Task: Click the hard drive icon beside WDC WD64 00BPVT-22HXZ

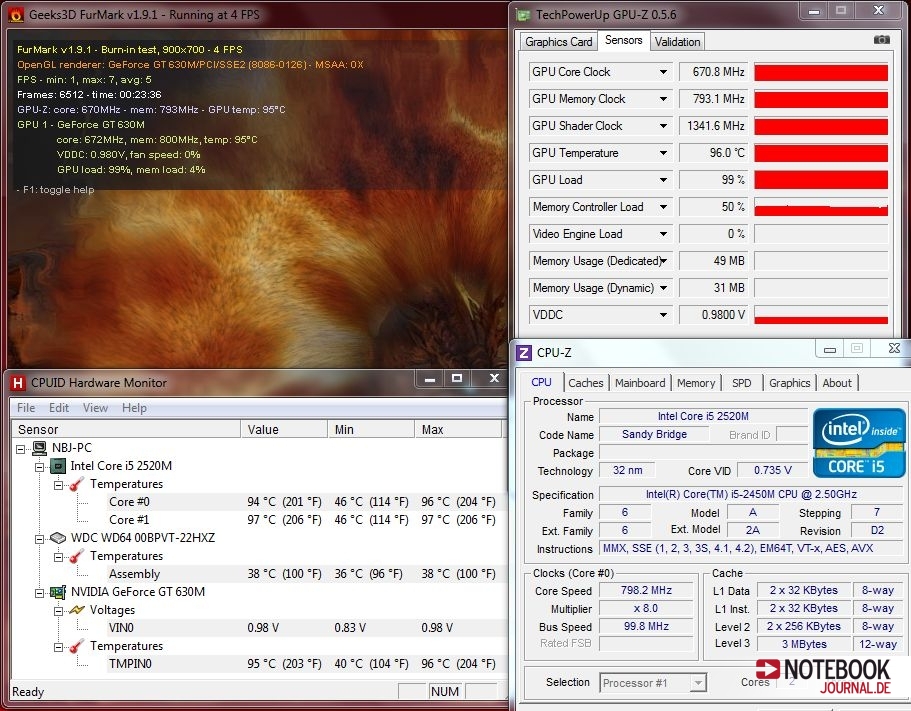Action: pyautogui.click(x=58, y=538)
